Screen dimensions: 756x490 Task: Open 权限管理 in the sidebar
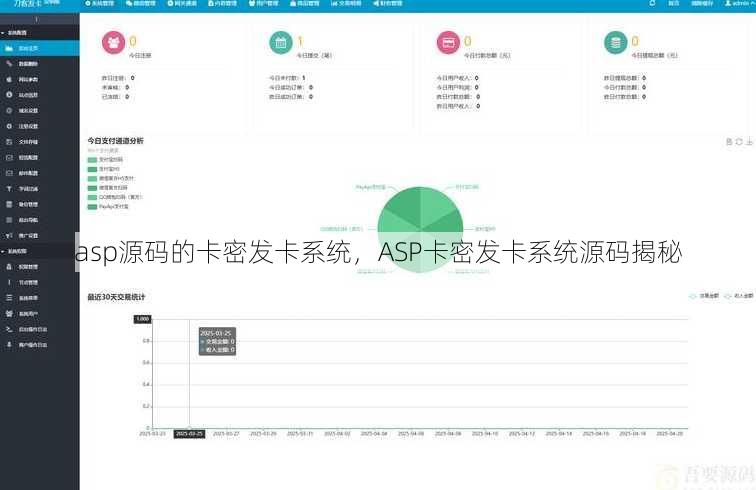pyautogui.click(x=40, y=266)
